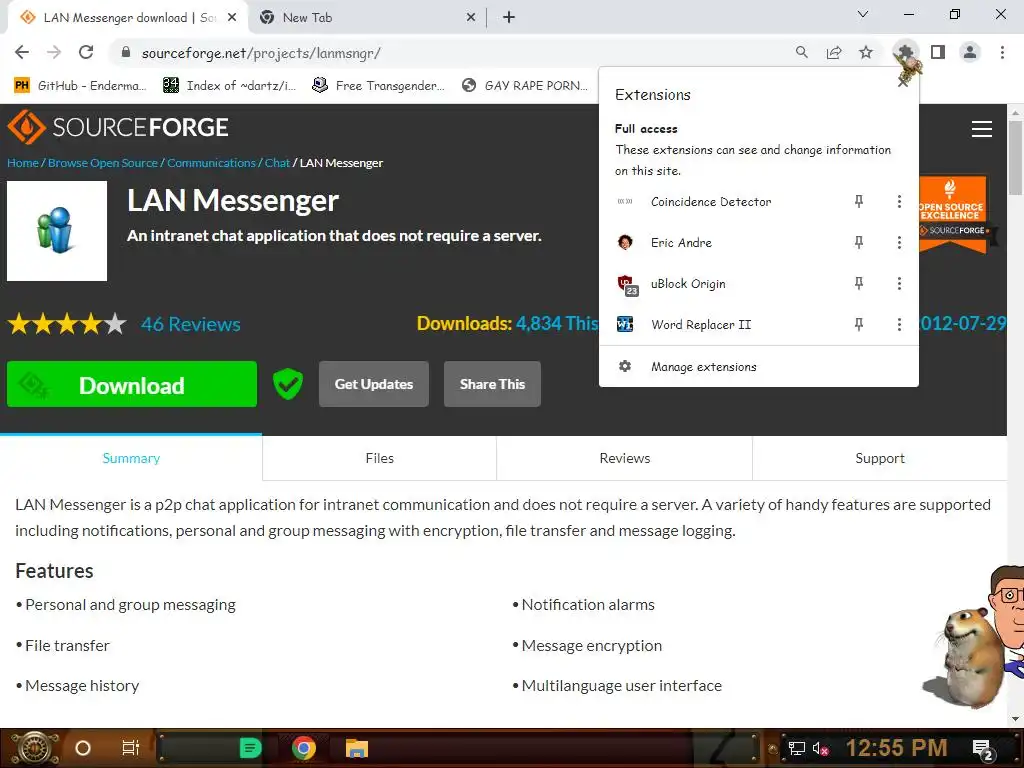Bookmark this page with the star icon
Viewport: 1024px width, 768px height.
[866, 52]
